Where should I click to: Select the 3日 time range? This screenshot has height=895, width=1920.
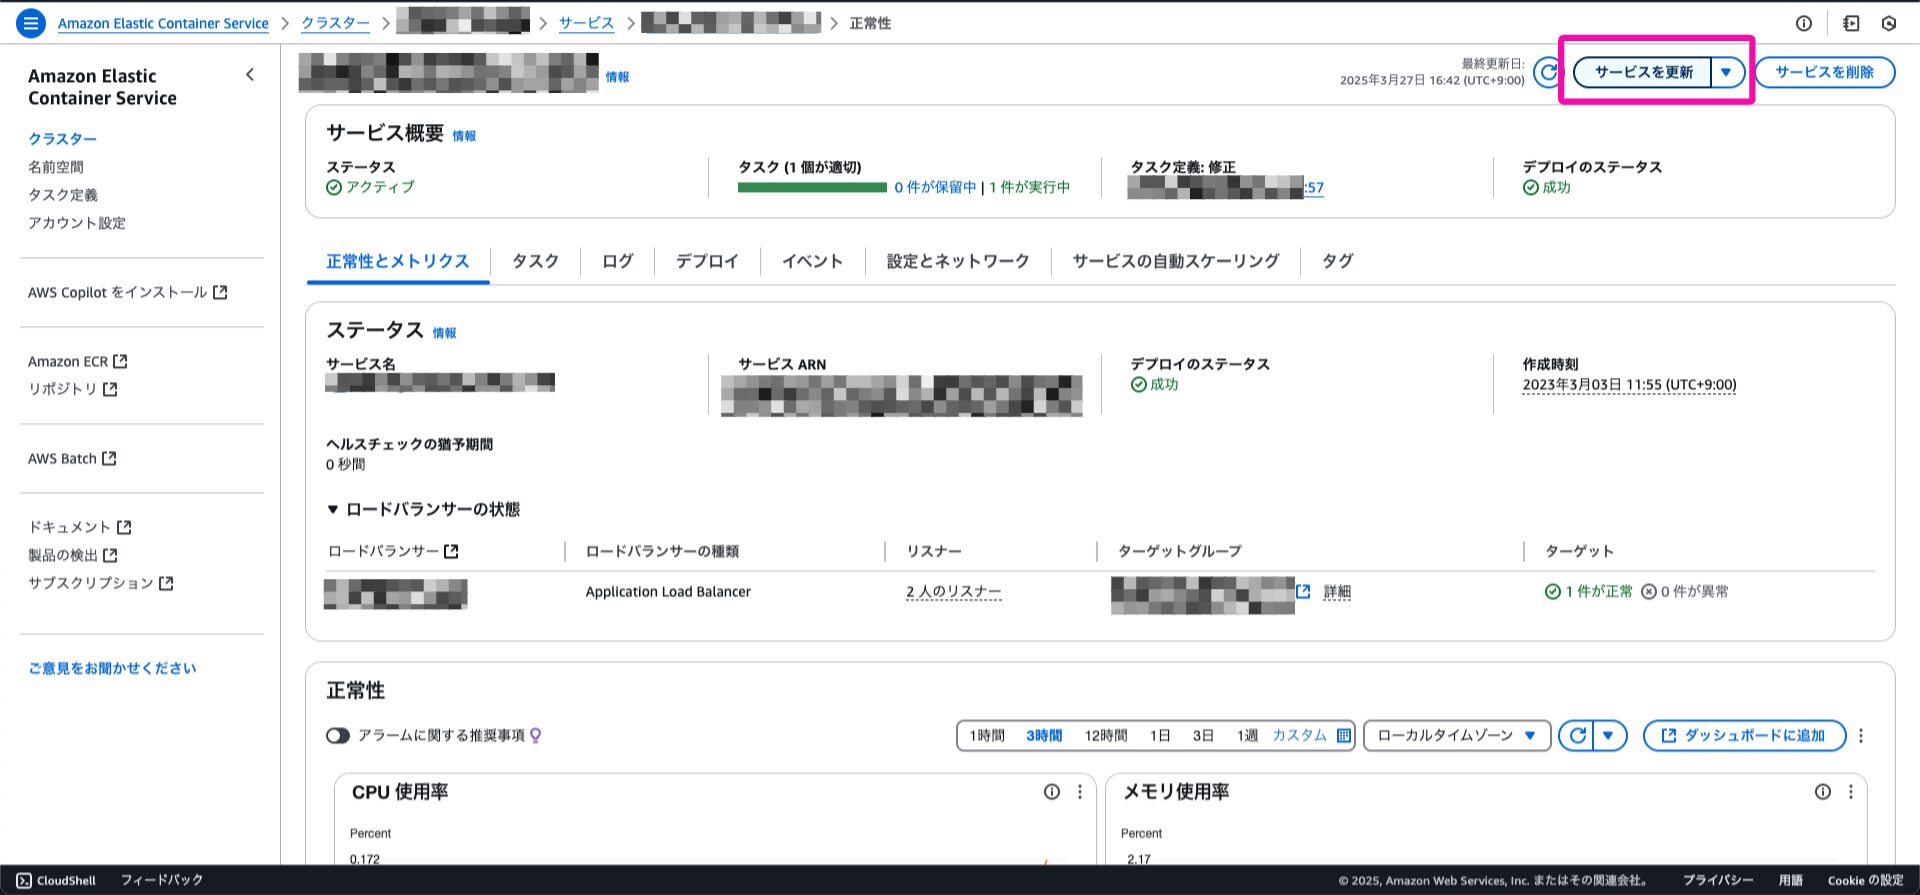pyautogui.click(x=1203, y=736)
